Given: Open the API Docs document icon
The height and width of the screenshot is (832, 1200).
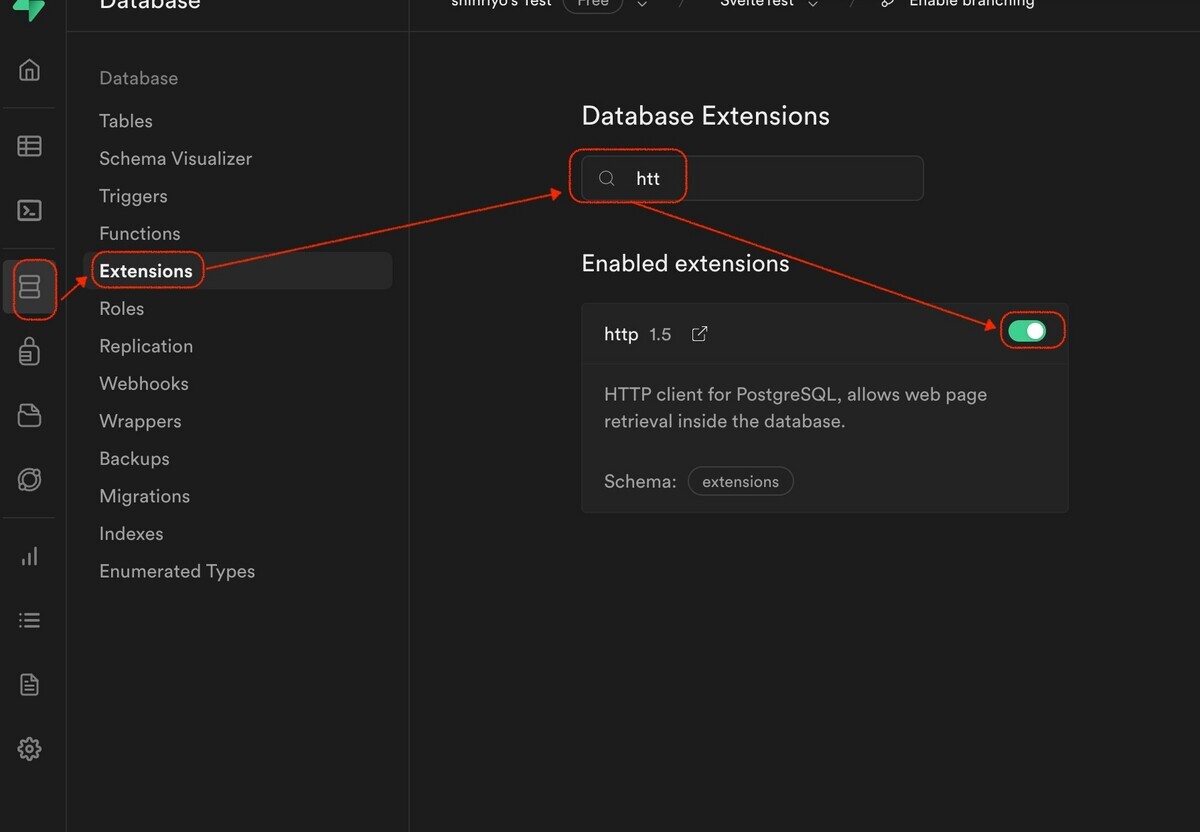Looking at the screenshot, I should pos(30,685).
